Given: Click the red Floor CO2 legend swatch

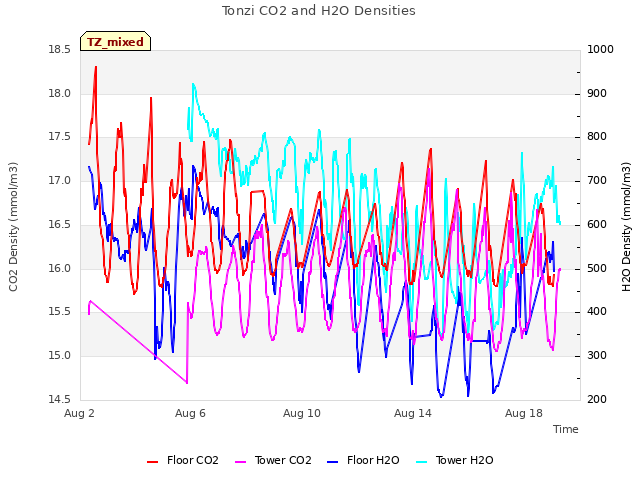Looking at the screenshot, I should pos(152,462).
